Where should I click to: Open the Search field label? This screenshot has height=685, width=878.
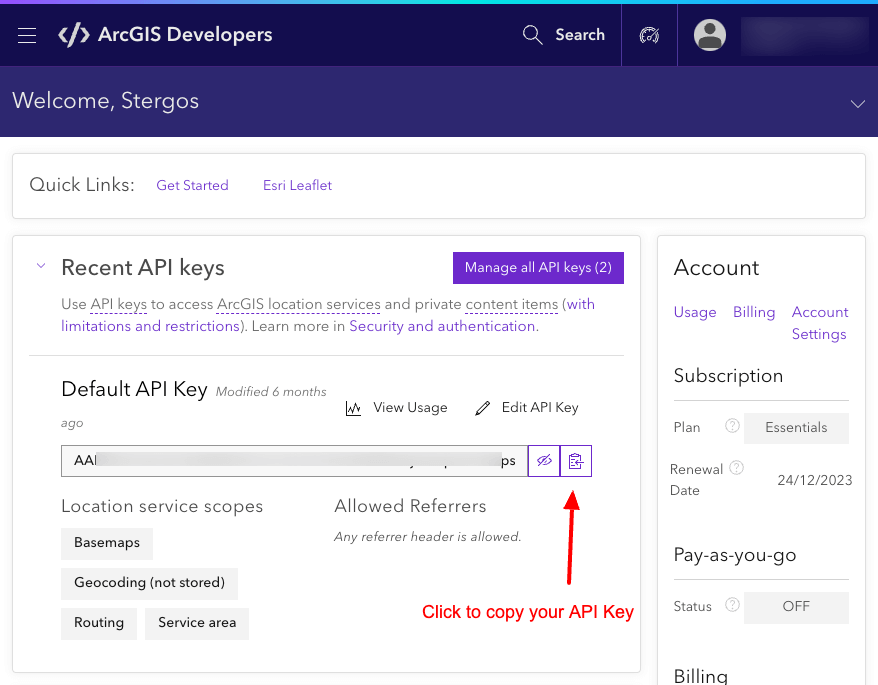click(580, 35)
